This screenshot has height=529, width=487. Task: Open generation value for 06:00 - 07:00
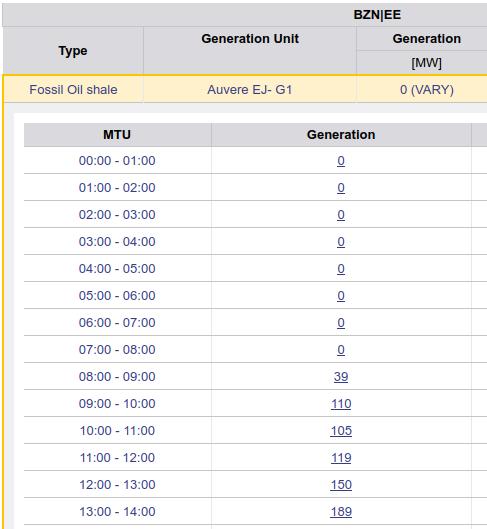pyautogui.click(x=341, y=323)
